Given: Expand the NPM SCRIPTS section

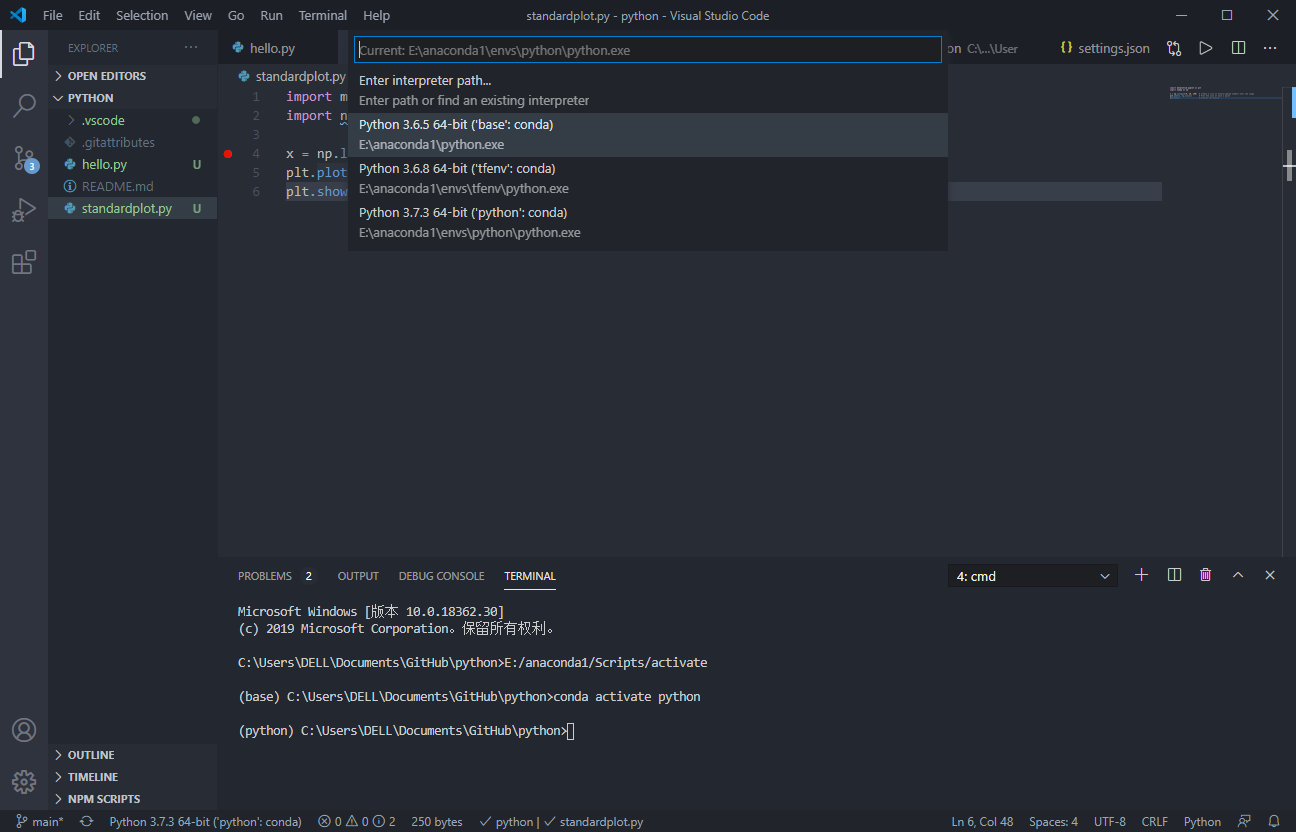Looking at the screenshot, I should pos(103,798).
